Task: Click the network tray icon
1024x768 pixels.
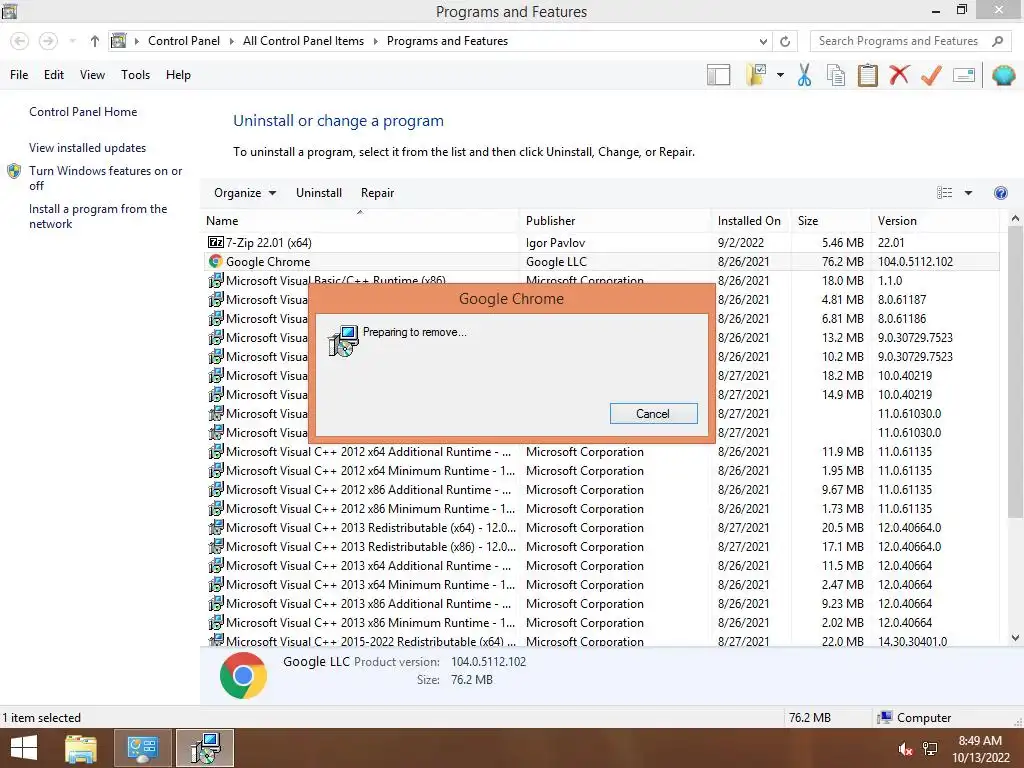Action: coord(930,749)
